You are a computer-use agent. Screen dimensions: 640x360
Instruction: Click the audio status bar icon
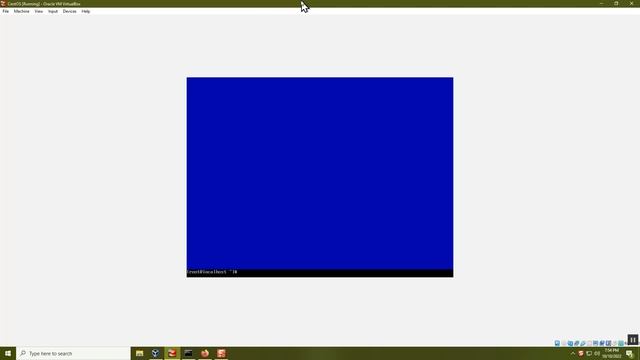[x=570, y=343]
